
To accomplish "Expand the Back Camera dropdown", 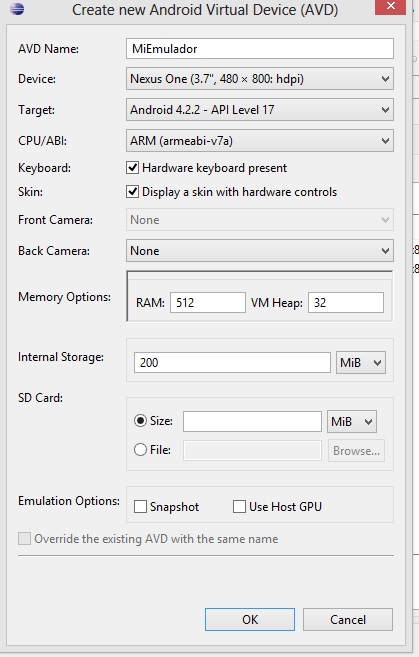I will (260, 251).
